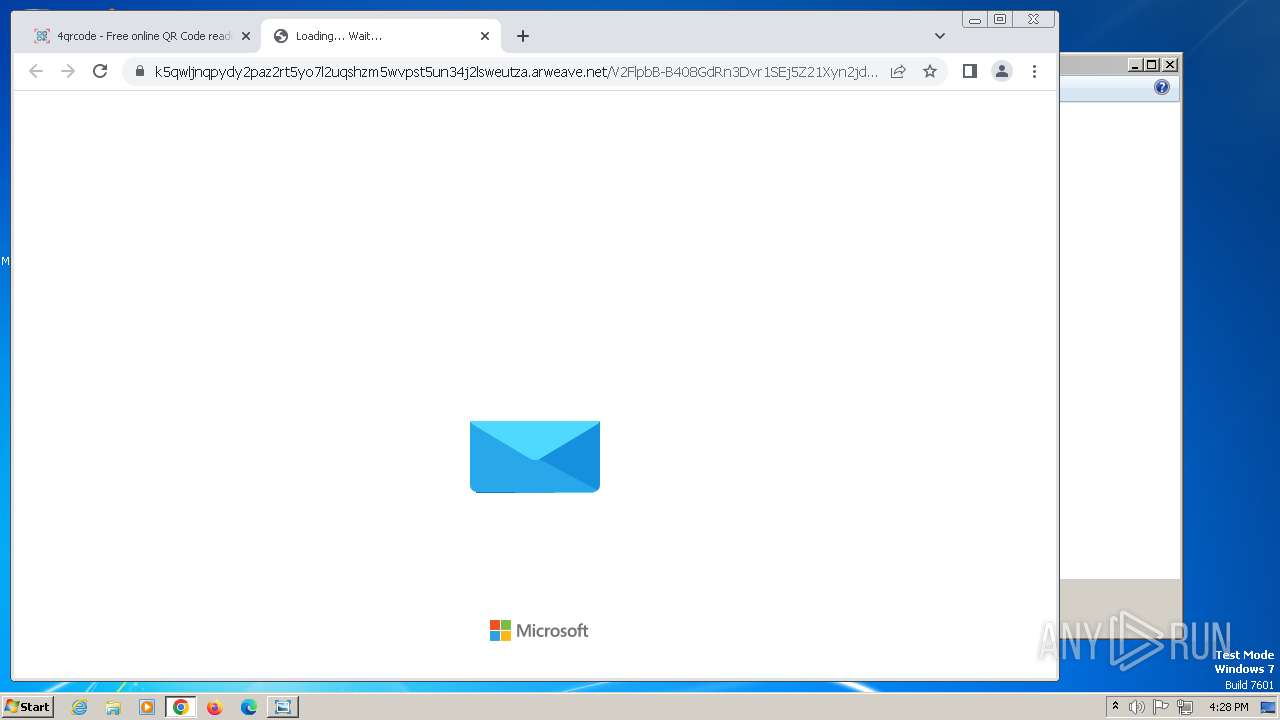Click the Microsoft logo on the page
Screen dimensions: 1280x720
pos(539,630)
